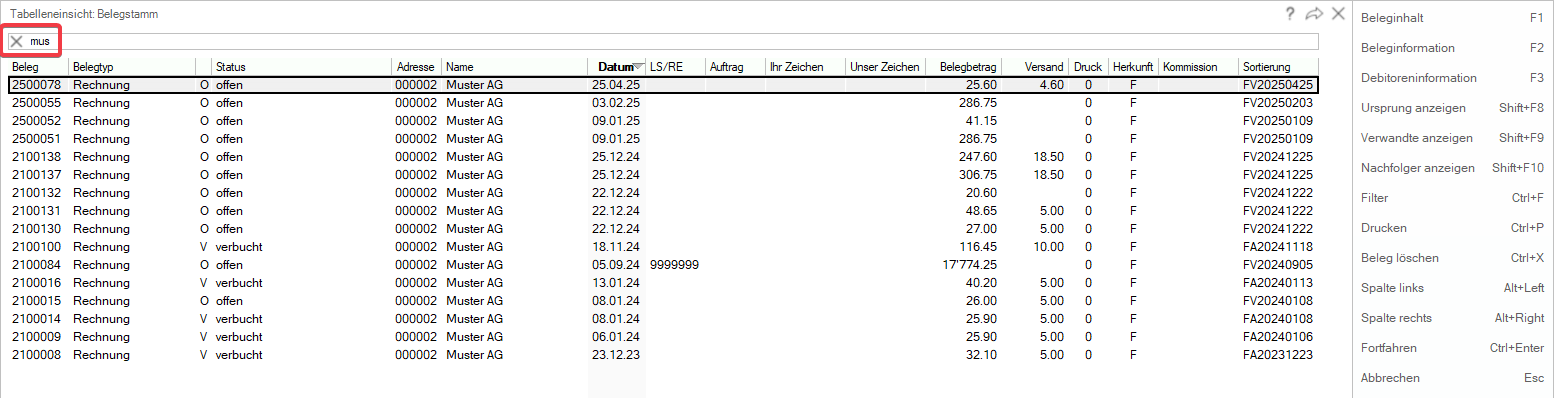Click date cell 23.12.23
The height and width of the screenshot is (398, 1554).
pos(616,355)
